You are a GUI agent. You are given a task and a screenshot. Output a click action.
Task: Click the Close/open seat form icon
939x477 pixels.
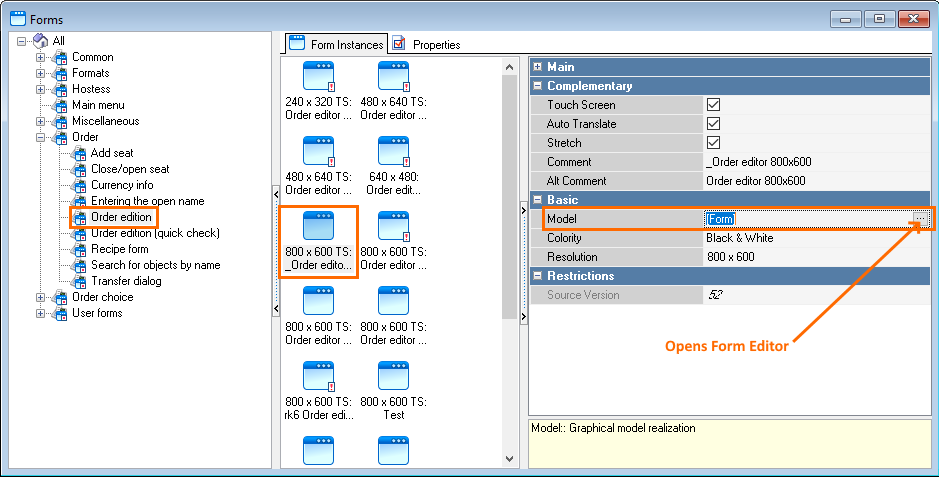78,170
